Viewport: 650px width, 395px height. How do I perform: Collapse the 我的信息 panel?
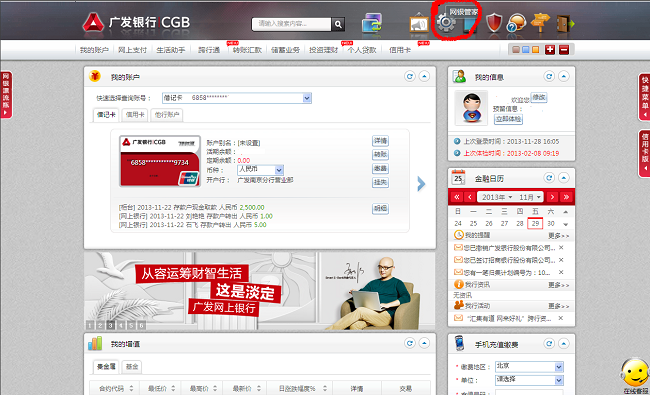(563, 76)
